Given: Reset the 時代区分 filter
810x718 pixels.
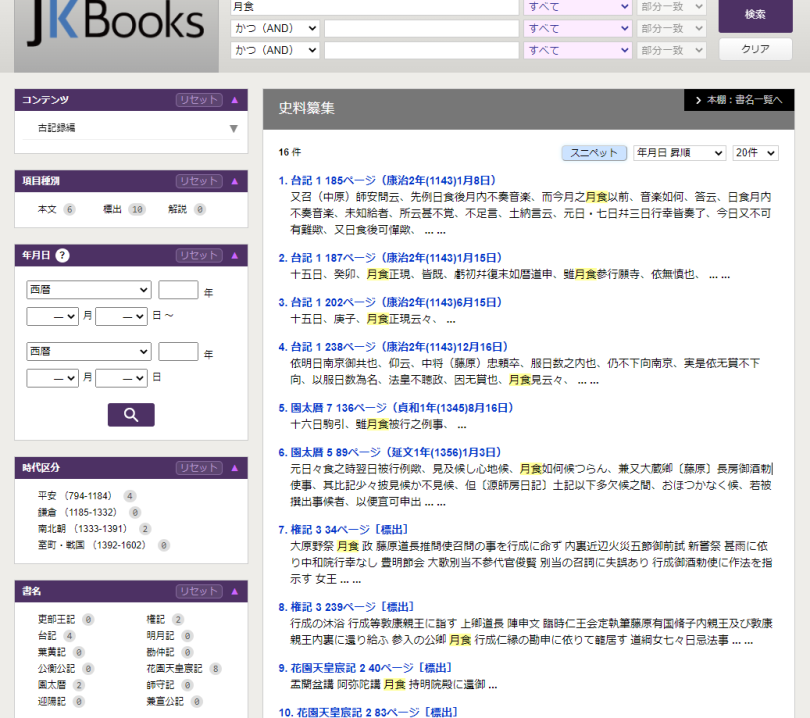Looking at the screenshot, I should click(x=199, y=467).
